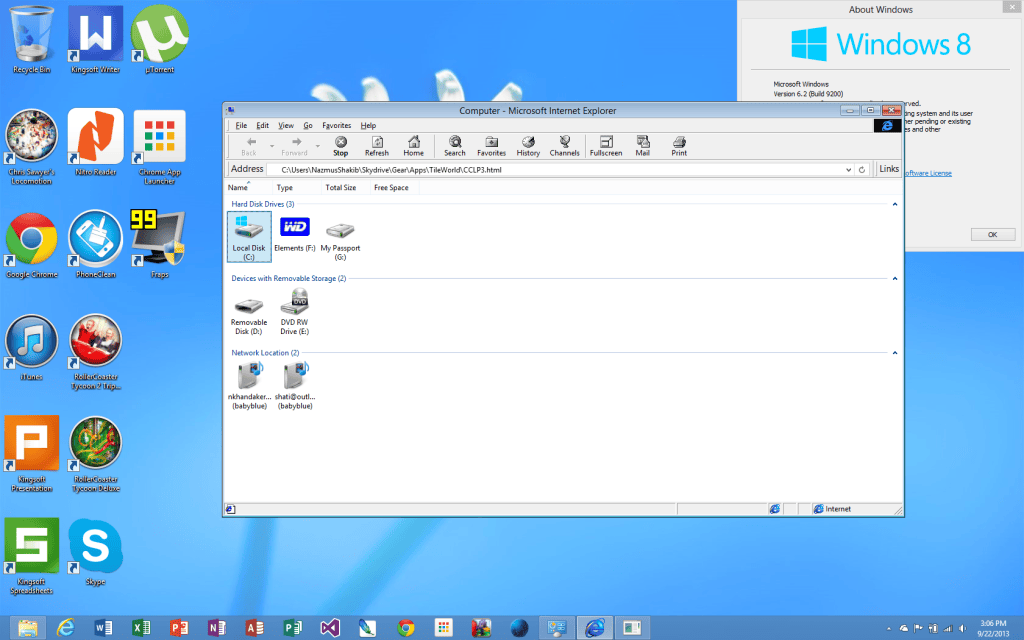Print using the toolbar Print icon

679,146
